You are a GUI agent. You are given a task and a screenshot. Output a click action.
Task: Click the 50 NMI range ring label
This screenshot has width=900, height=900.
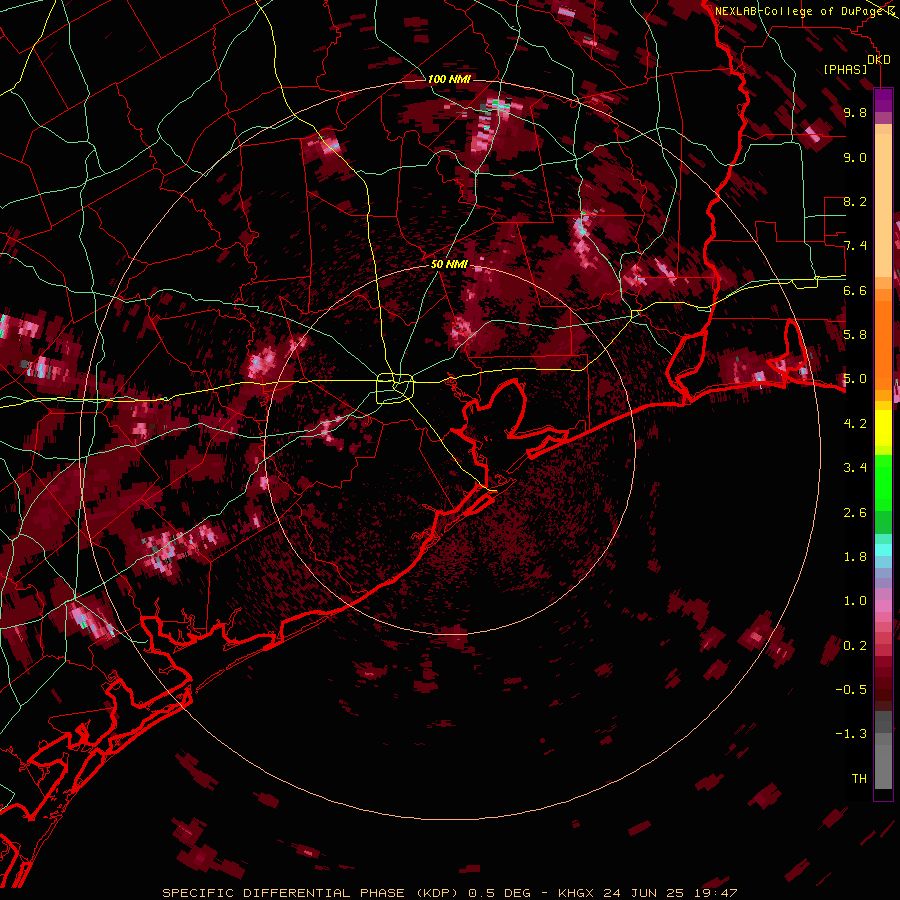(449, 264)
